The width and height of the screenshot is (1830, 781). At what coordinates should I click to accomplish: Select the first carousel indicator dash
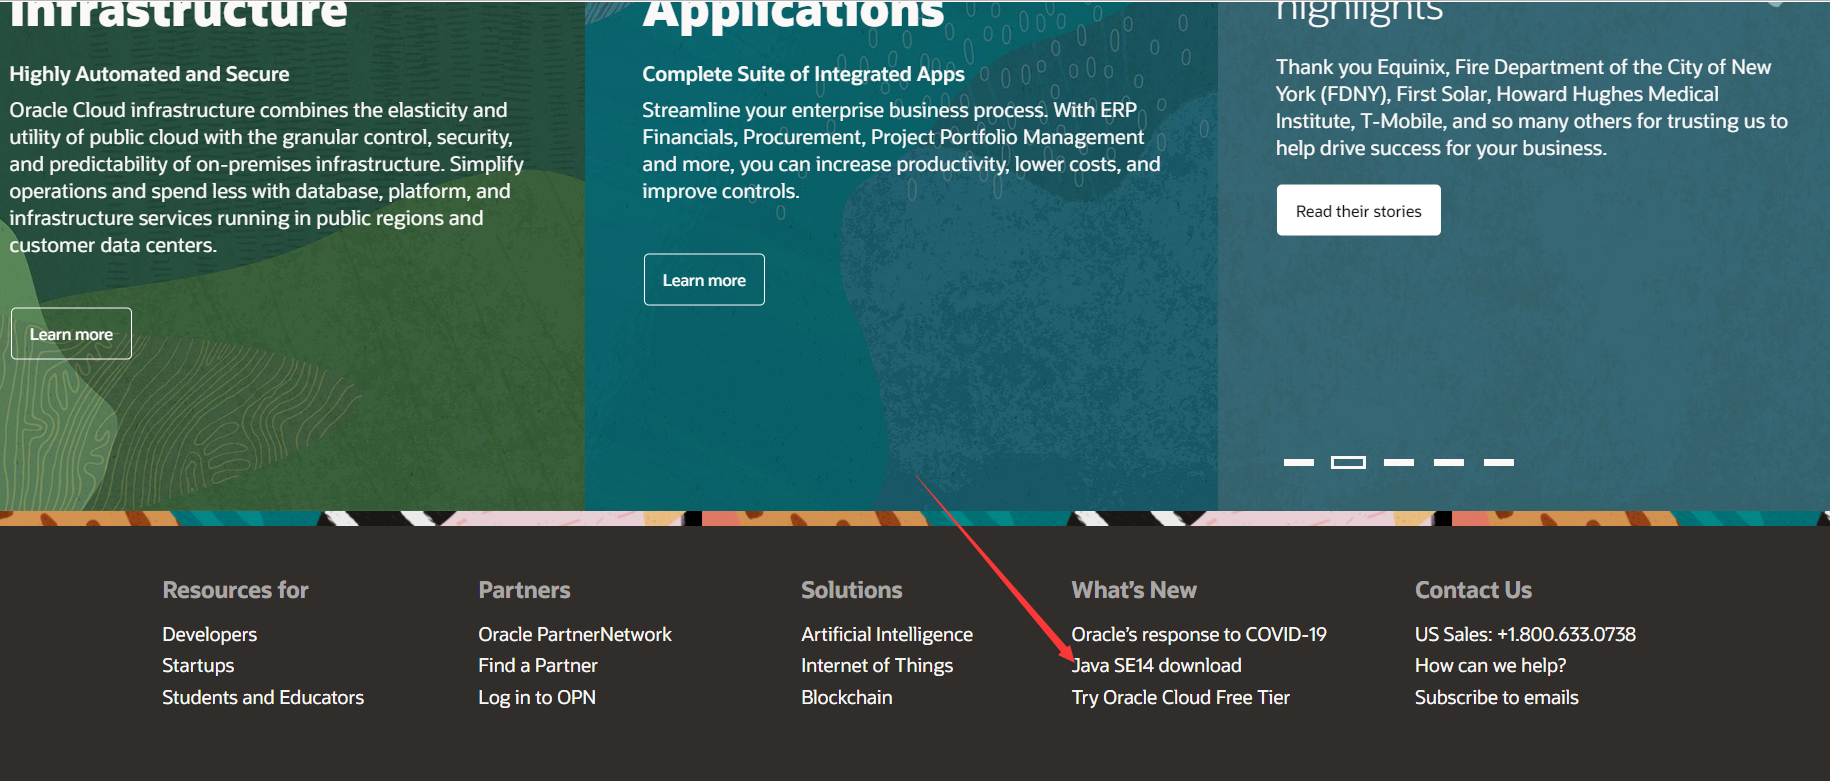click(x=1298, y=462)
